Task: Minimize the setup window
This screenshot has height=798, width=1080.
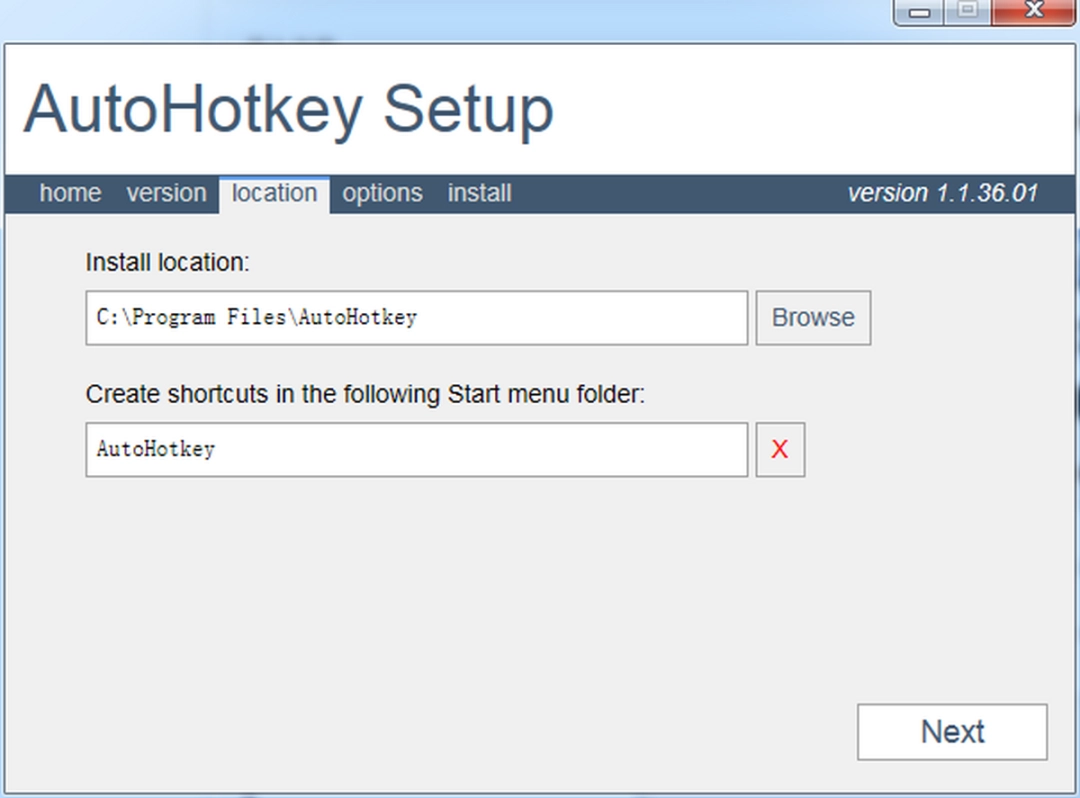Action: click(917, 13)
